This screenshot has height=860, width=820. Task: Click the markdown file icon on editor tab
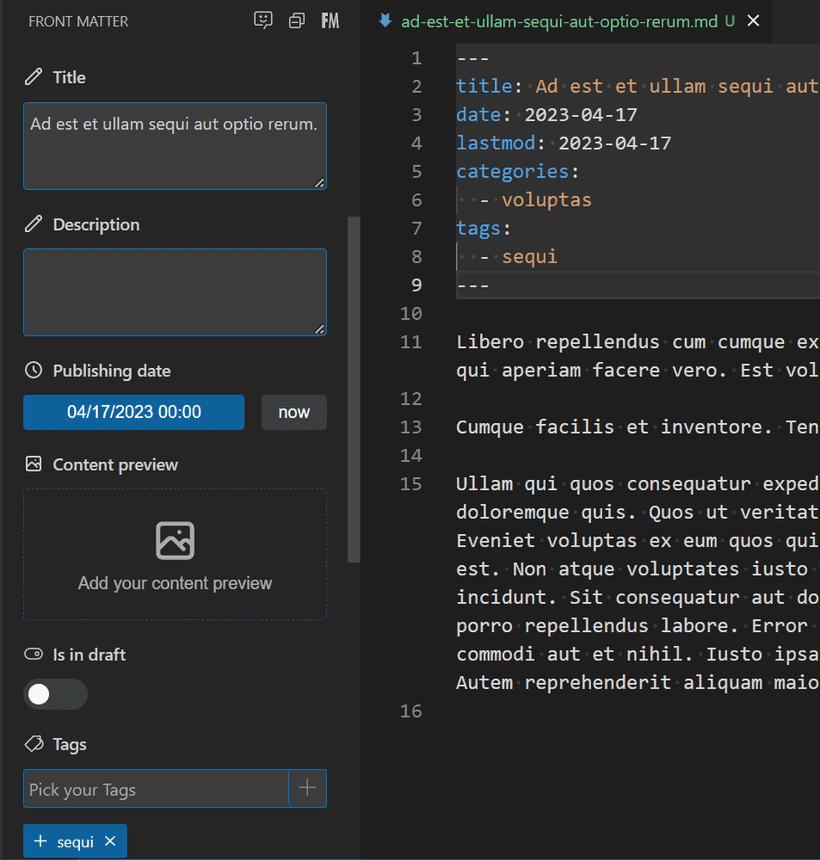385,21
